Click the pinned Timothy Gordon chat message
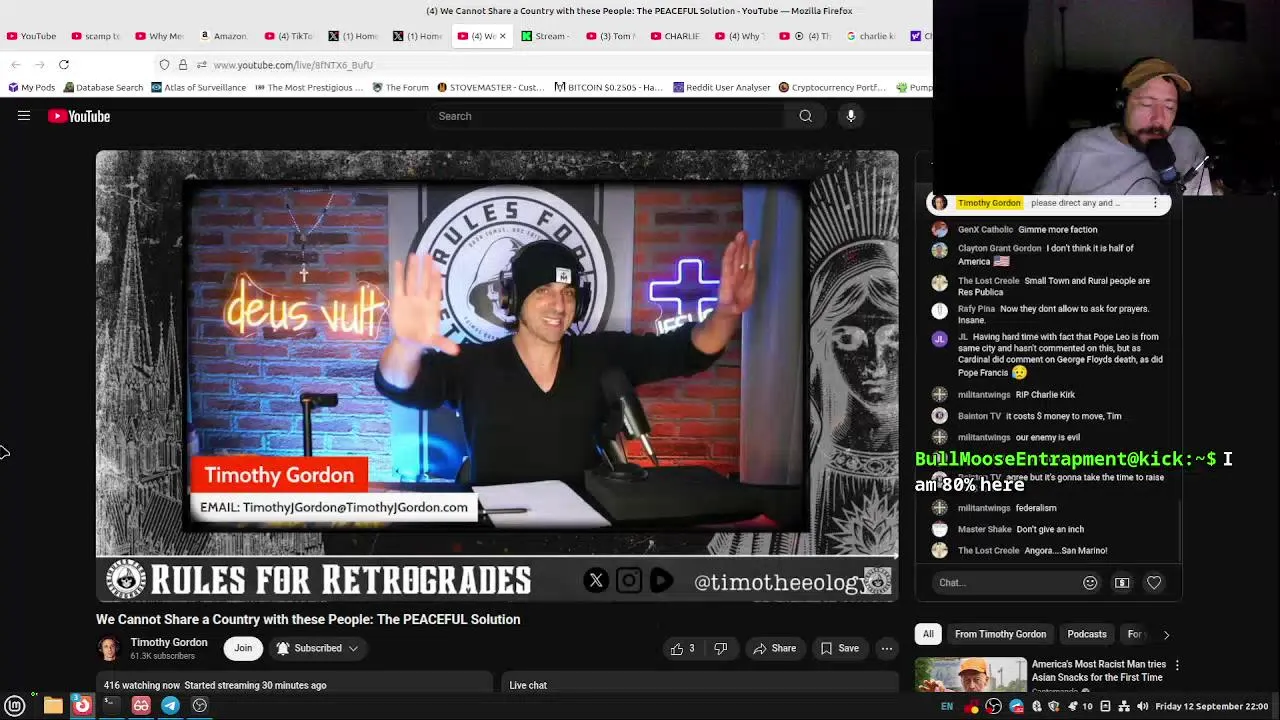 click(1049, 203)
